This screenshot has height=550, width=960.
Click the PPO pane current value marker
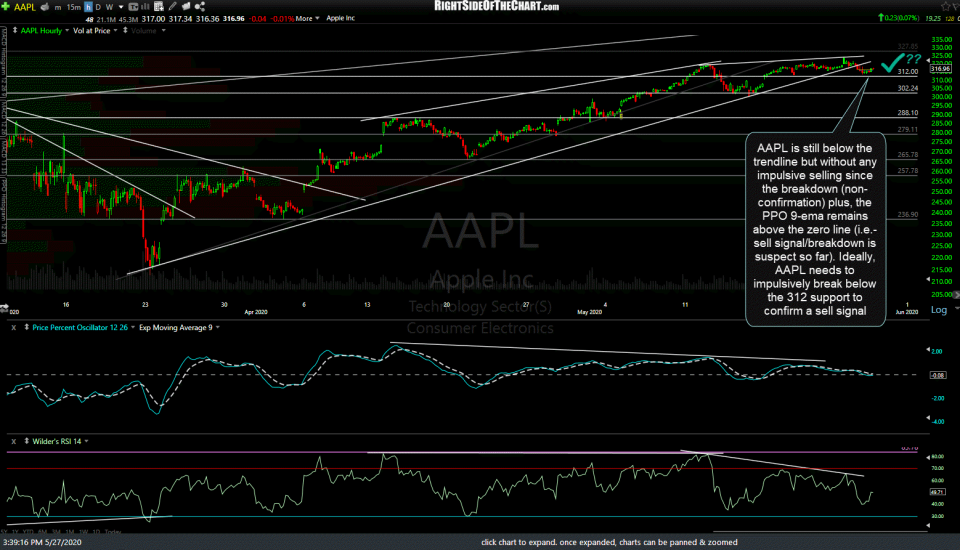(938, 375)
